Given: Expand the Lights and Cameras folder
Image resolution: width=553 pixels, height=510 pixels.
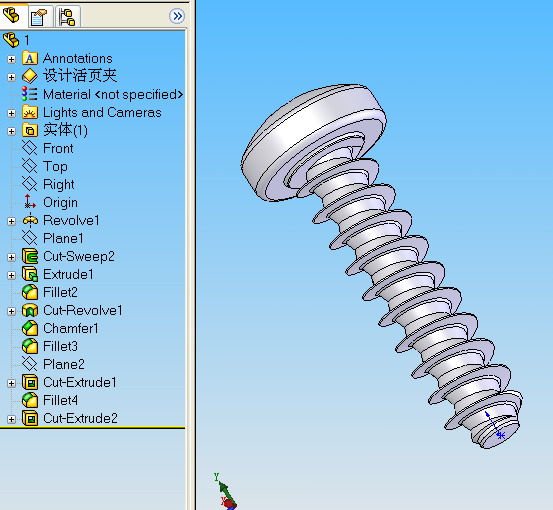Looking at the screenshot, I should pos(11,113).
